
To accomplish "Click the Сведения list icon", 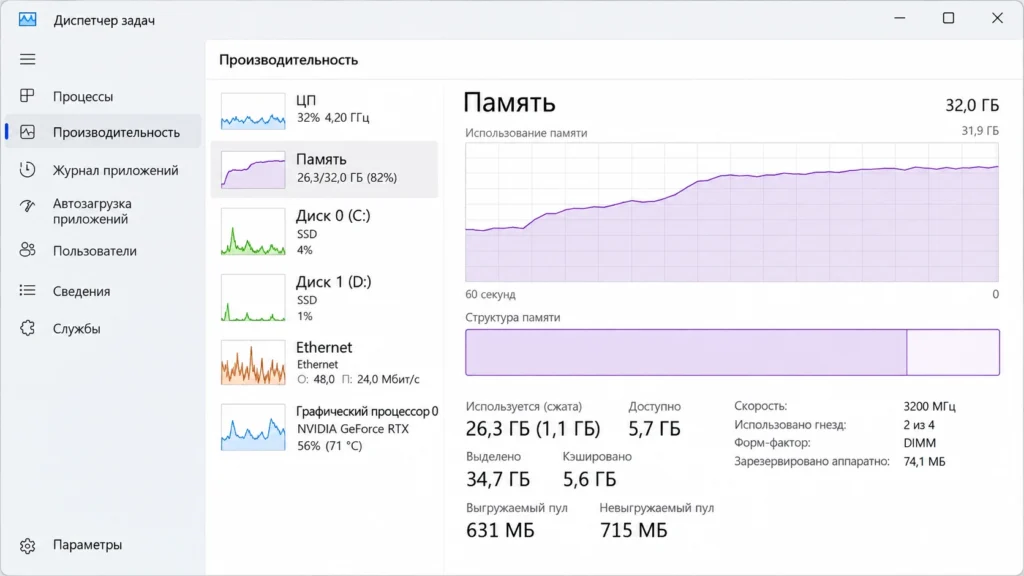I will pyautogui.click(x=27, y=291).
